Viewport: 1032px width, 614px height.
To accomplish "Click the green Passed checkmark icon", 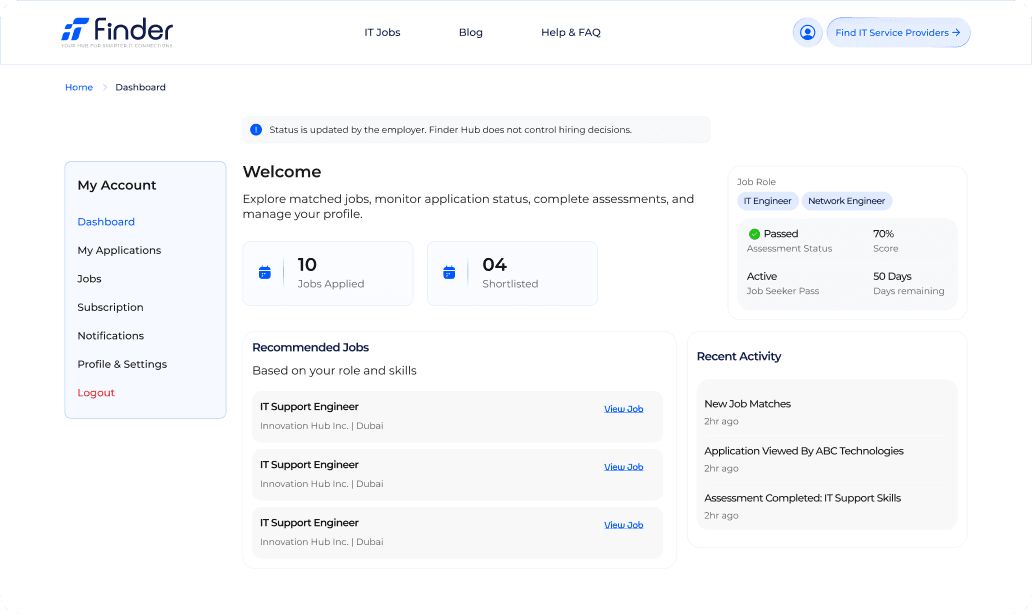I will 754,234.
